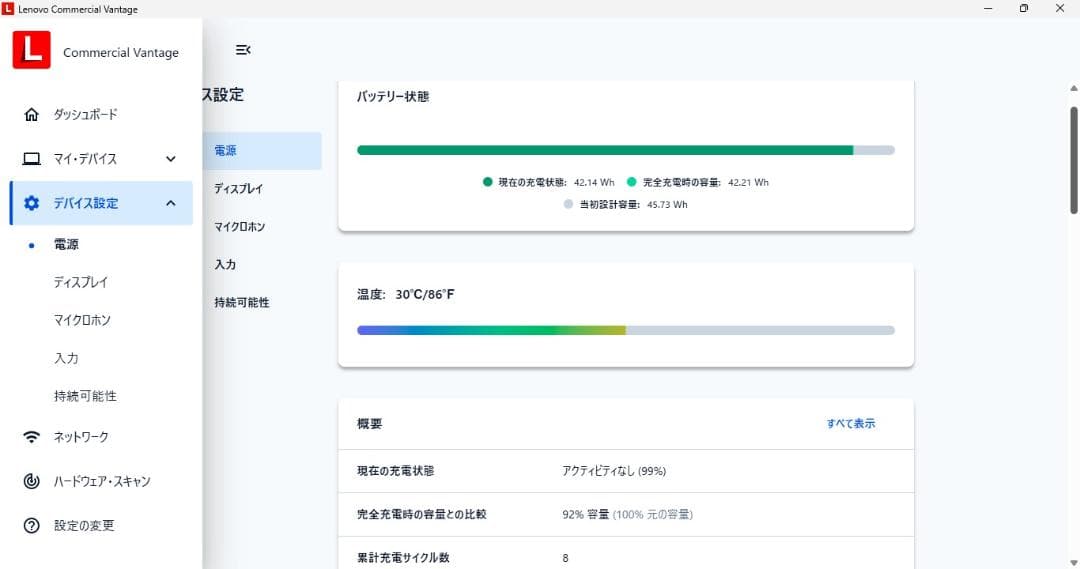The height and width of the screenshot is (569, 1080).
Task: Click the 完全充電時の容量との比較 row label
Action: [x=422, y=515]
